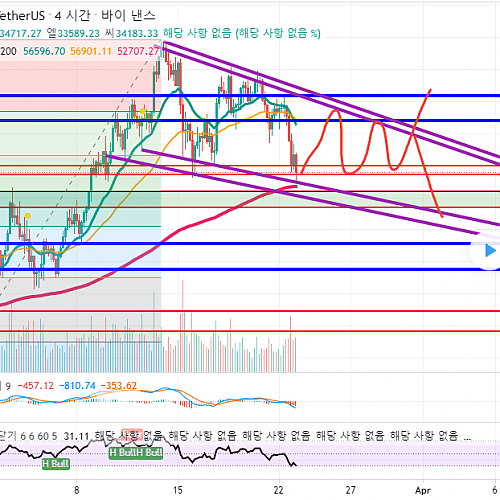Click the 바이 낸스 exchange name

tap(128, 16)
